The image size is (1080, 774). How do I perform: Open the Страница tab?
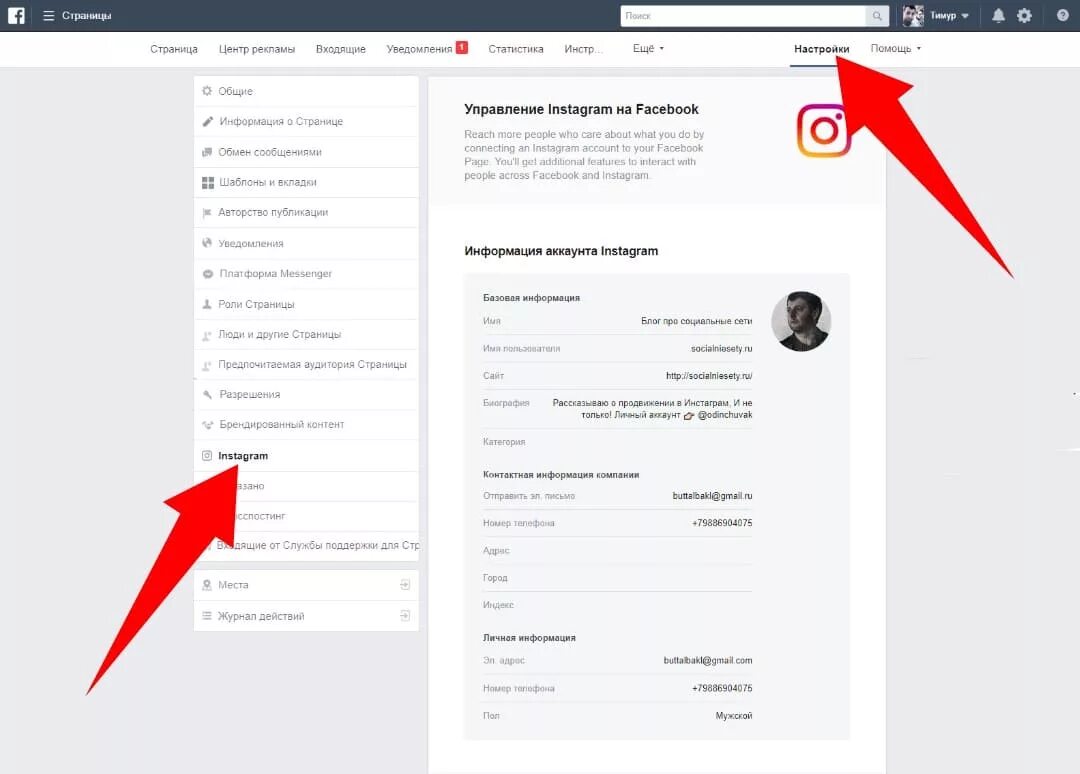[174, 49]
